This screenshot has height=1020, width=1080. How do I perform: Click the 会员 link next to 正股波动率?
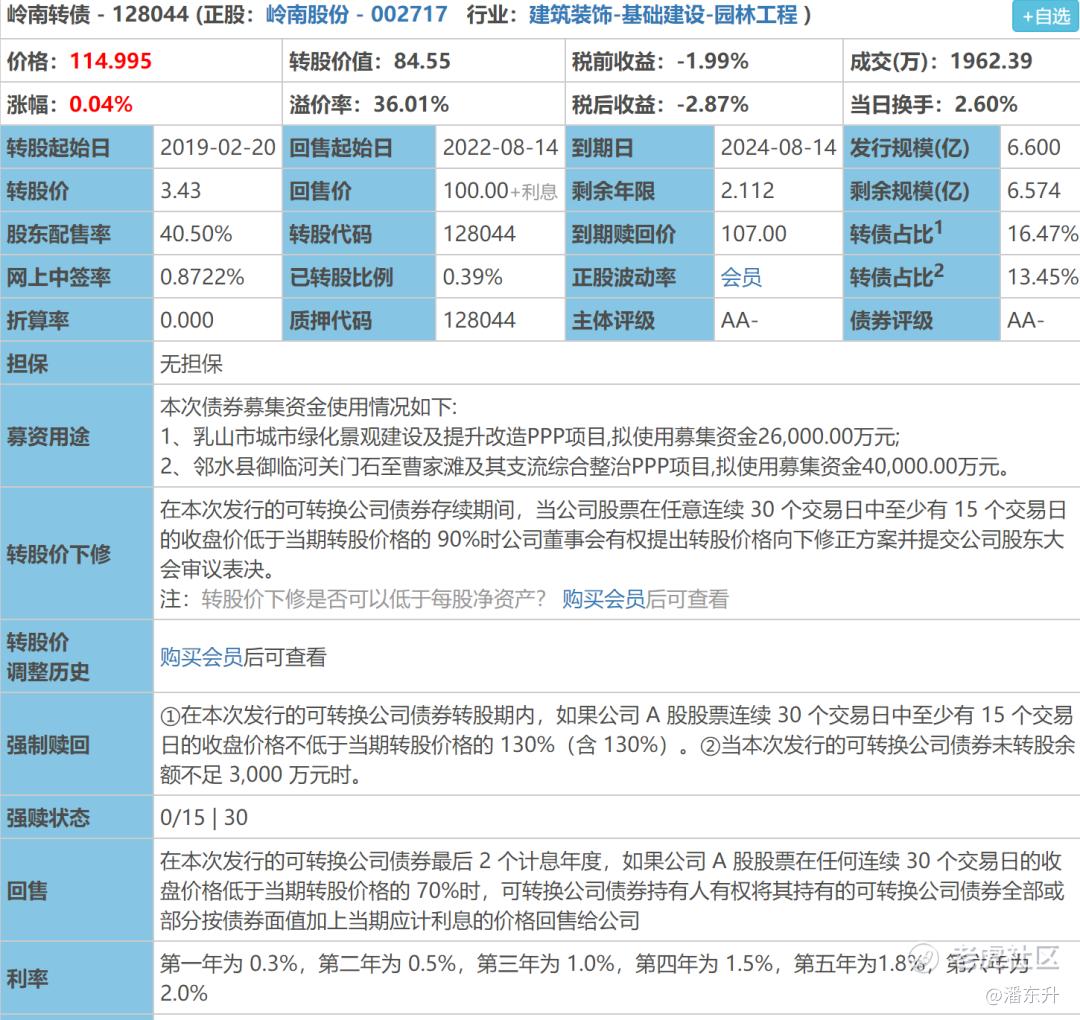click(x=741, y=277)
